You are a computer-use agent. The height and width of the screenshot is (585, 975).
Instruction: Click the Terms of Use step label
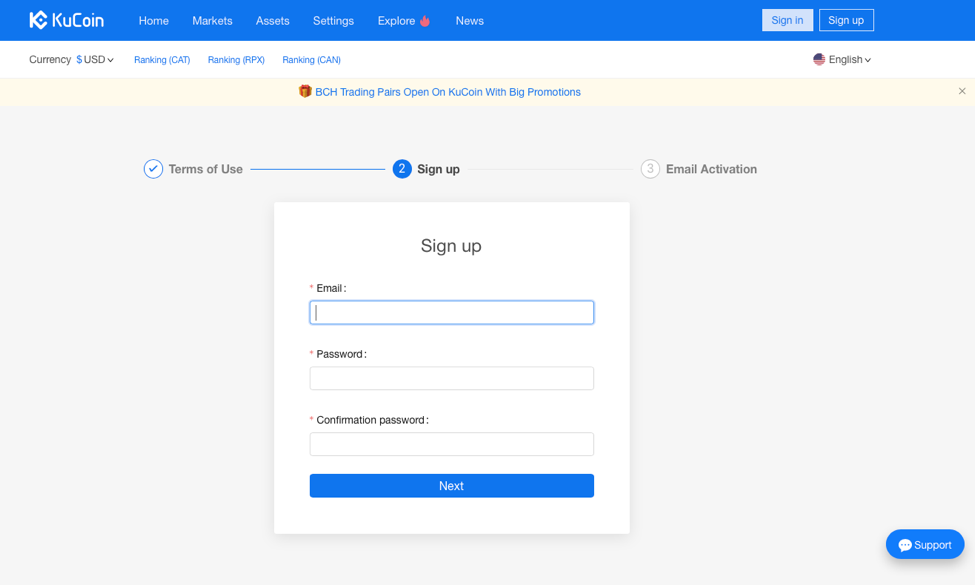click(x=205, y=169)
